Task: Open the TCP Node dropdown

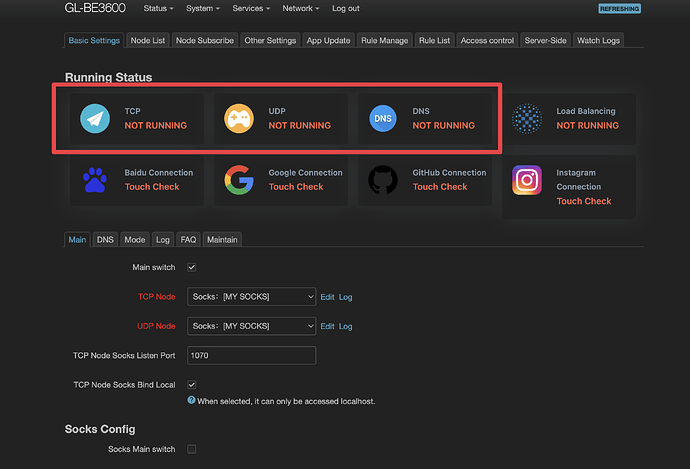Action: [251, 297]
